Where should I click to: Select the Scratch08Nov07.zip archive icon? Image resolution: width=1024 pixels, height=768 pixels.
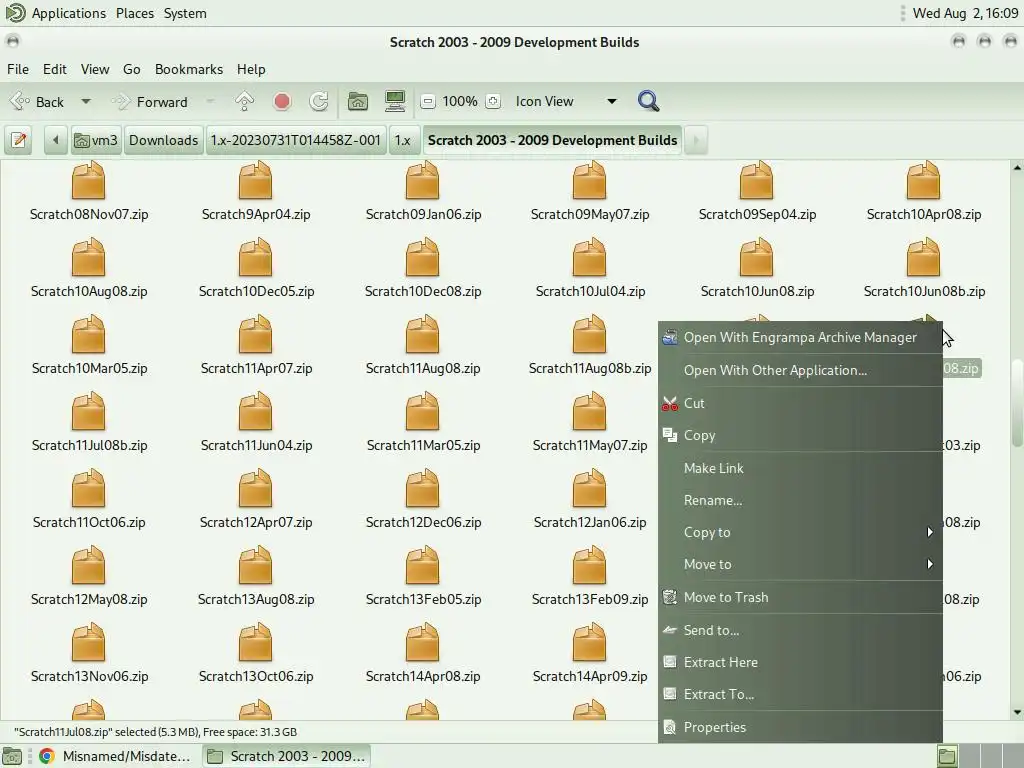(x=88, y=181)
